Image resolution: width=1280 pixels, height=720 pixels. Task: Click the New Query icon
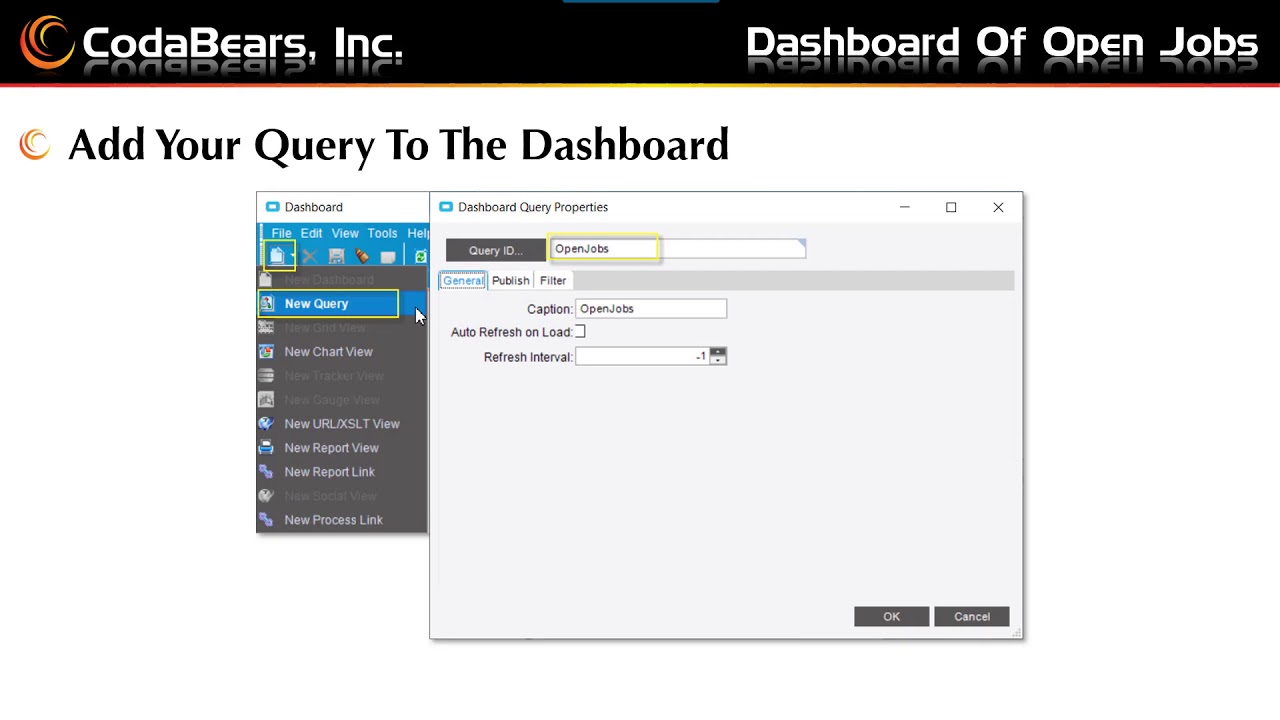point(266,304)
